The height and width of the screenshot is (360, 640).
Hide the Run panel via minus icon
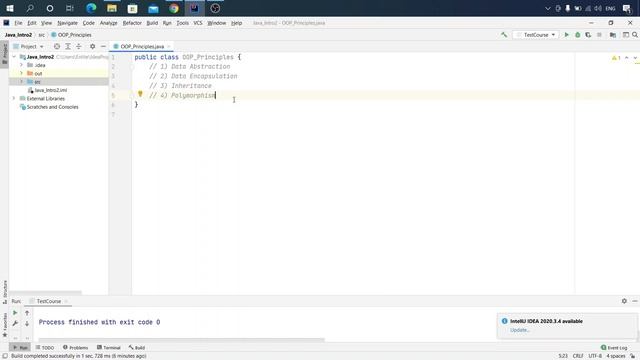pos(635,301)
